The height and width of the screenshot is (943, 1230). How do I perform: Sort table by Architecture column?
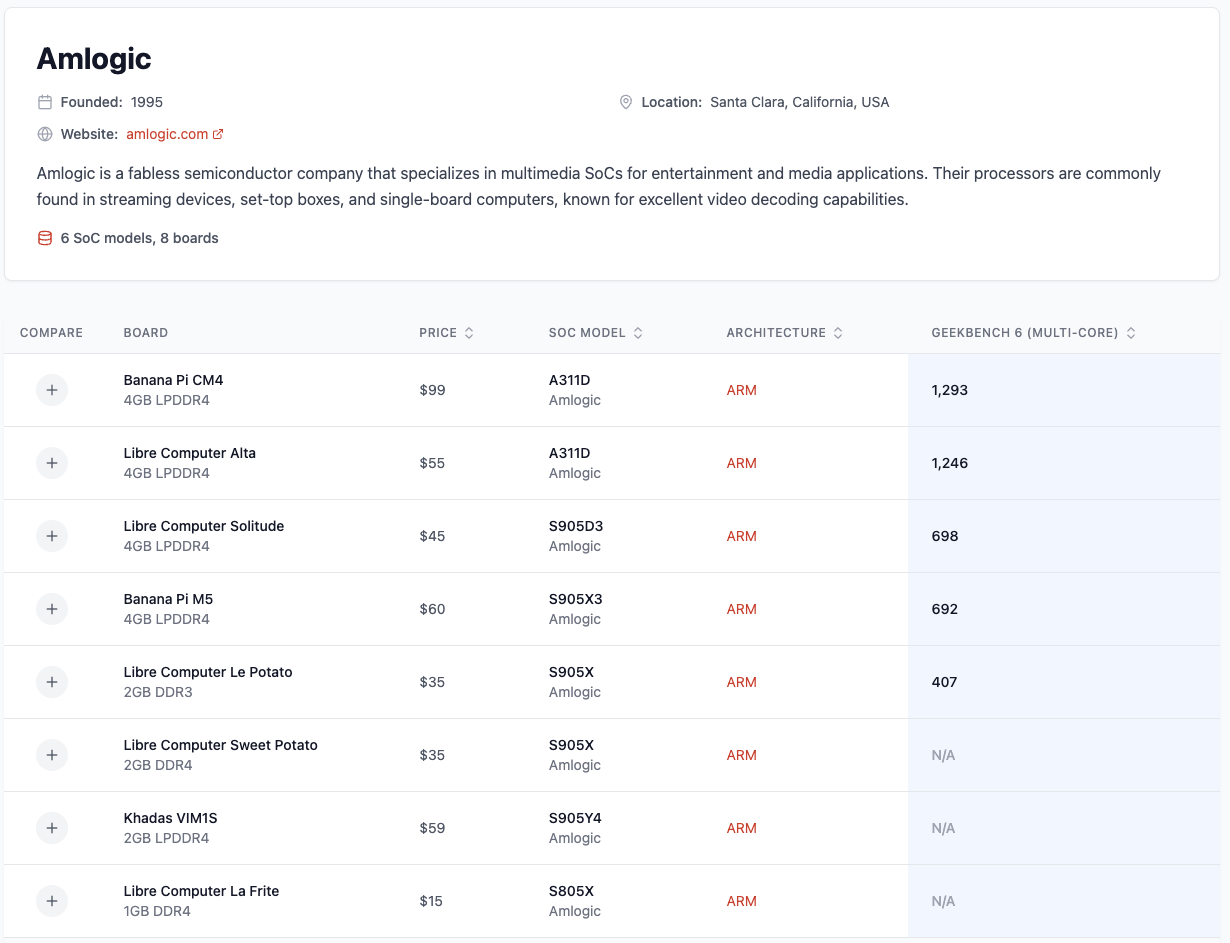click(x=784, y=333)
